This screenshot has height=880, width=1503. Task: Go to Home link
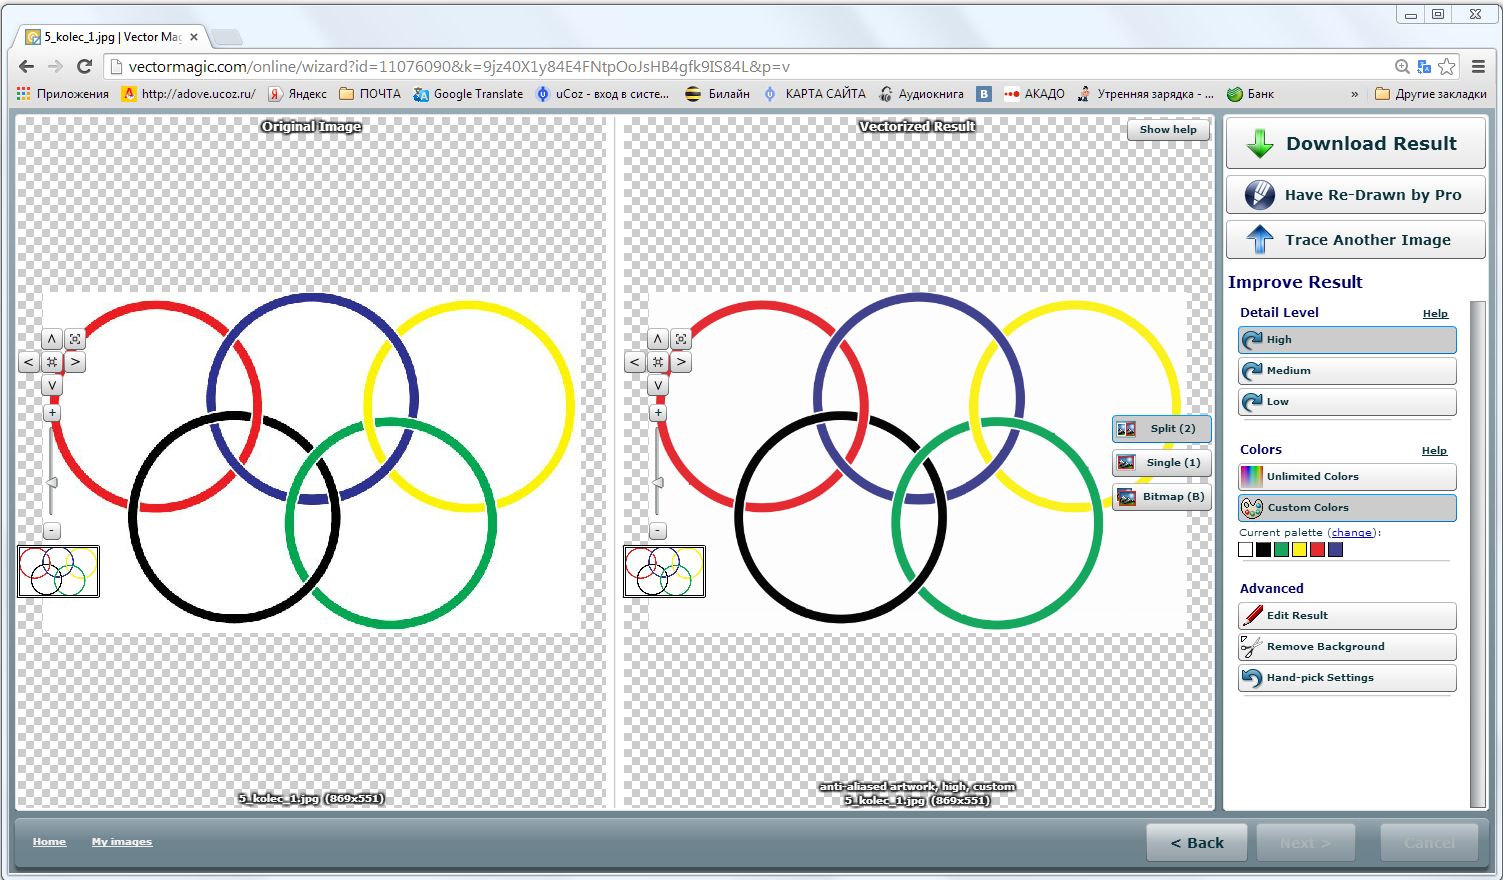(49, 842)
